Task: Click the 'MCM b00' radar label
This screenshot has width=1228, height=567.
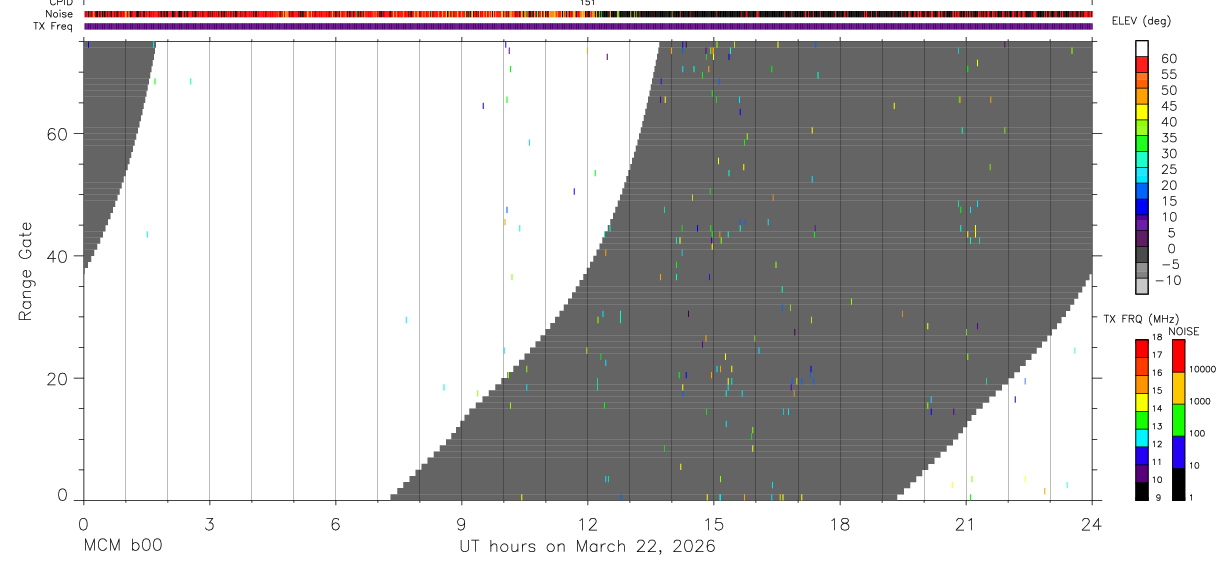Action: click(122, 546)
